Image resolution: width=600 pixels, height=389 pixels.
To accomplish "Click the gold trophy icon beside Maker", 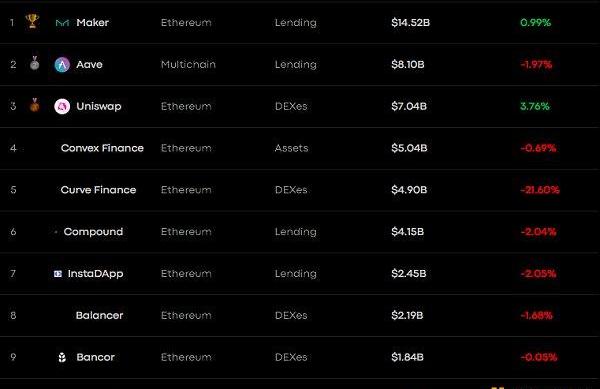I will (32, 21).
